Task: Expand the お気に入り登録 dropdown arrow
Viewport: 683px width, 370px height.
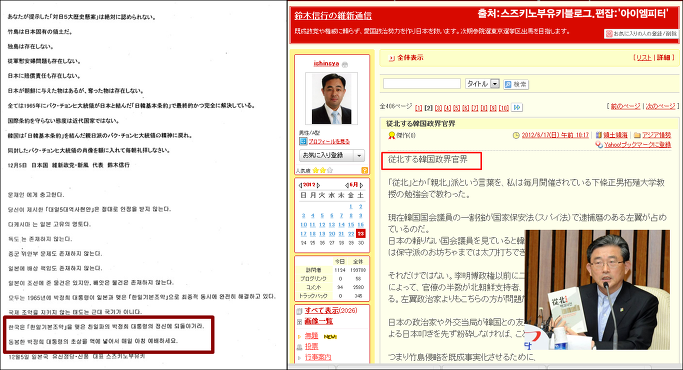Action: (359, 156)
